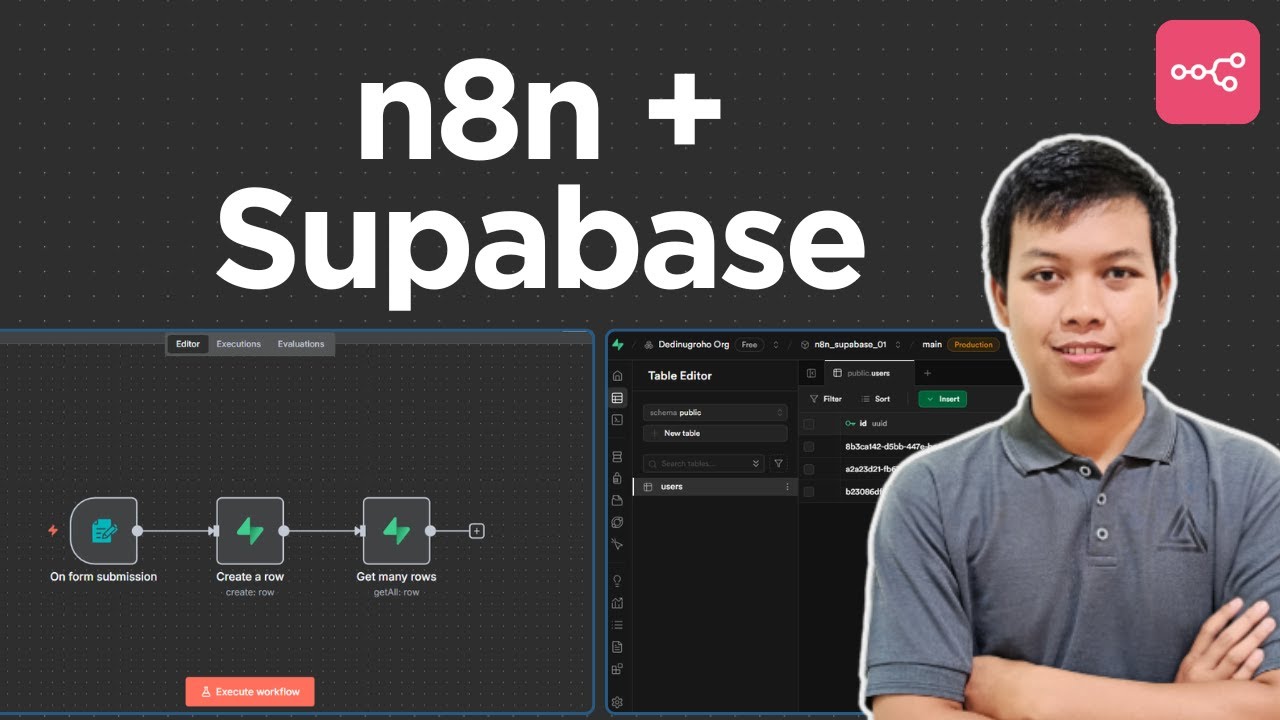1280x720 pixels.
Task: Open the Storage sidebar icon
Action: pos(617,500)
